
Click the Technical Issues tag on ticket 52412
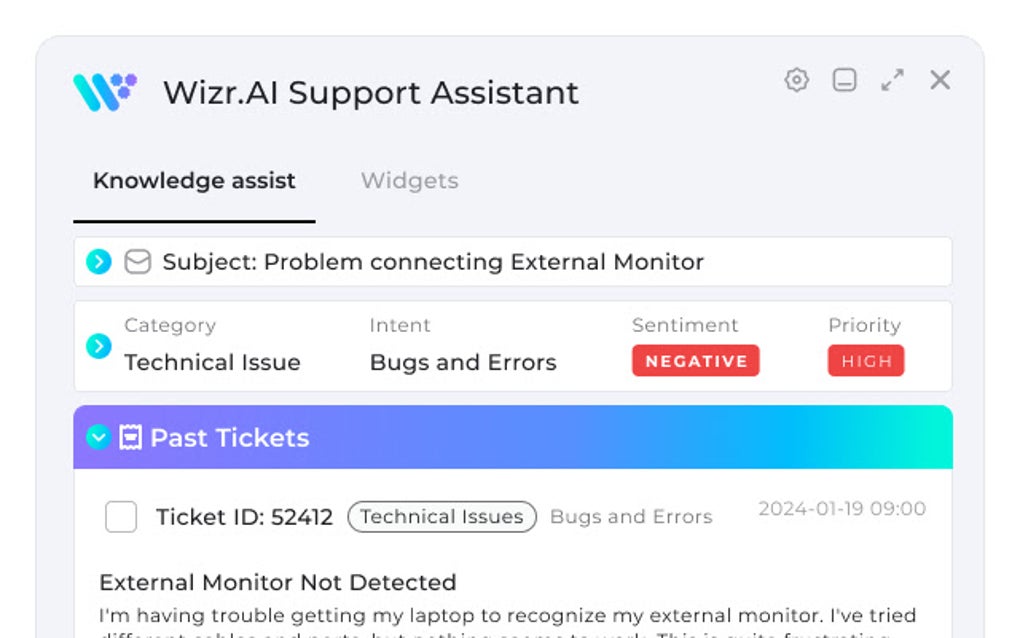441,517
